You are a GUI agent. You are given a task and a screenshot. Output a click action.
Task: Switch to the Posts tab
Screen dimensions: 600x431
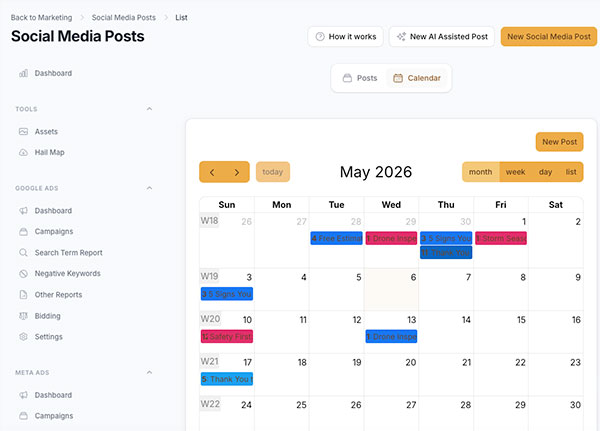(360, 78)
